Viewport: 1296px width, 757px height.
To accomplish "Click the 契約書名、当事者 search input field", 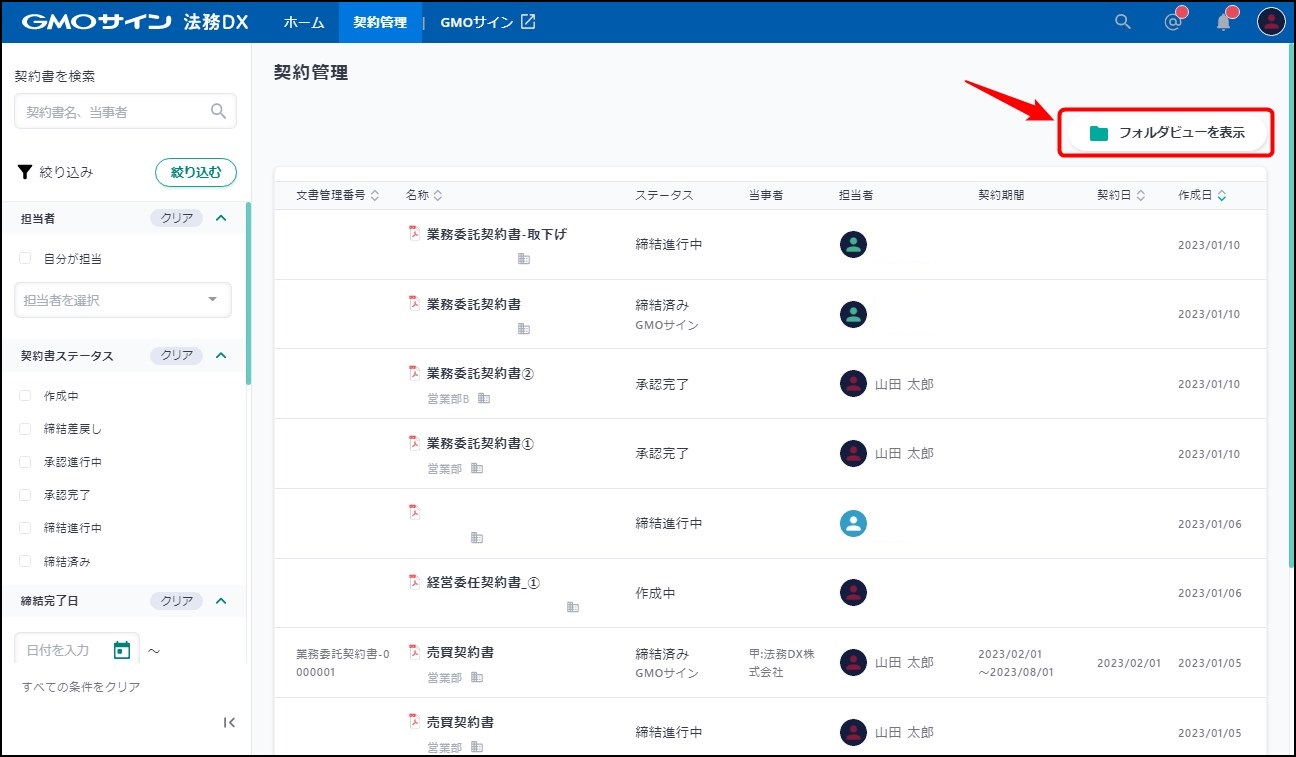I will (112, 112).
